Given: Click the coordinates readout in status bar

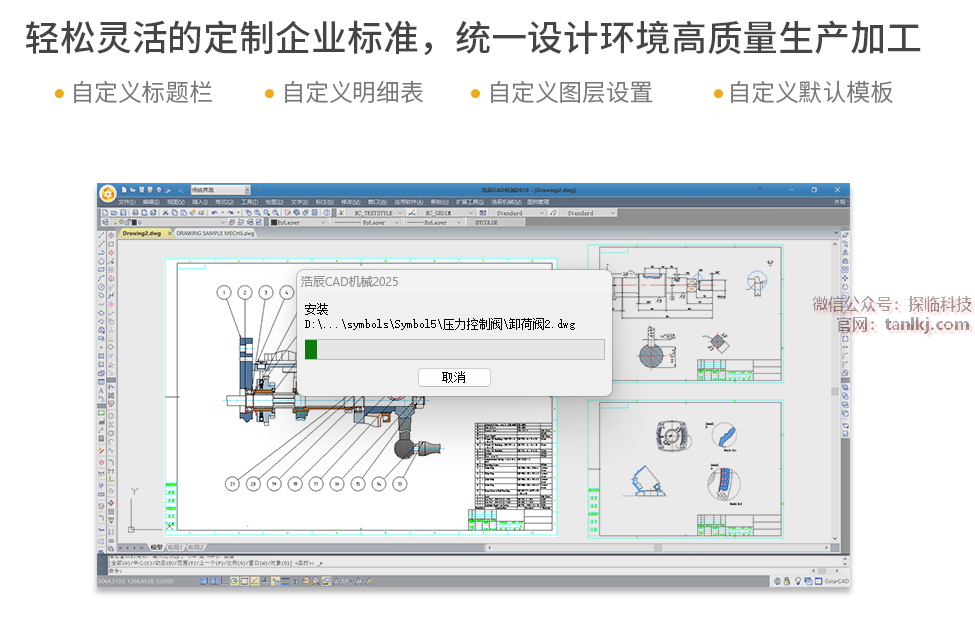Looking at the screenshot, I should (136, 581).
